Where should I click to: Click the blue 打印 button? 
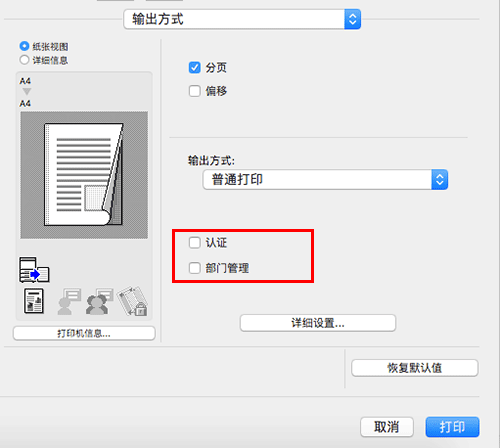click(452, 427)
